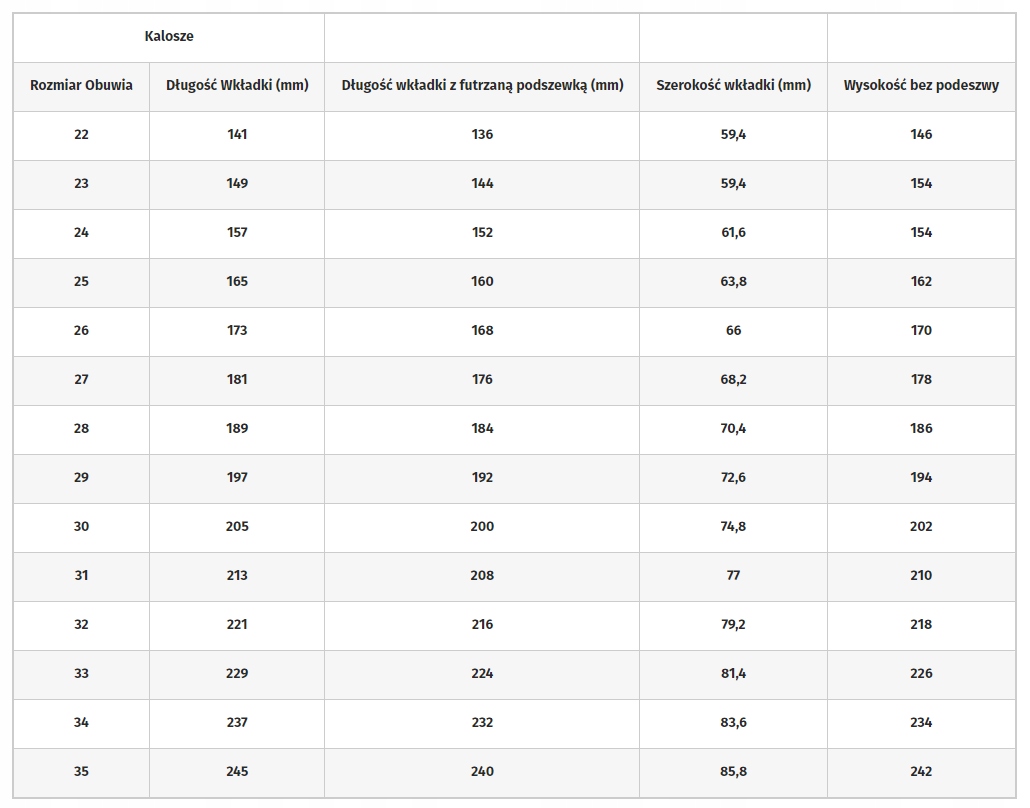This screenshot has height=808, width=1030.
Task: Click the Długość Wkładki (mm) header
Action: pos(237,86)
